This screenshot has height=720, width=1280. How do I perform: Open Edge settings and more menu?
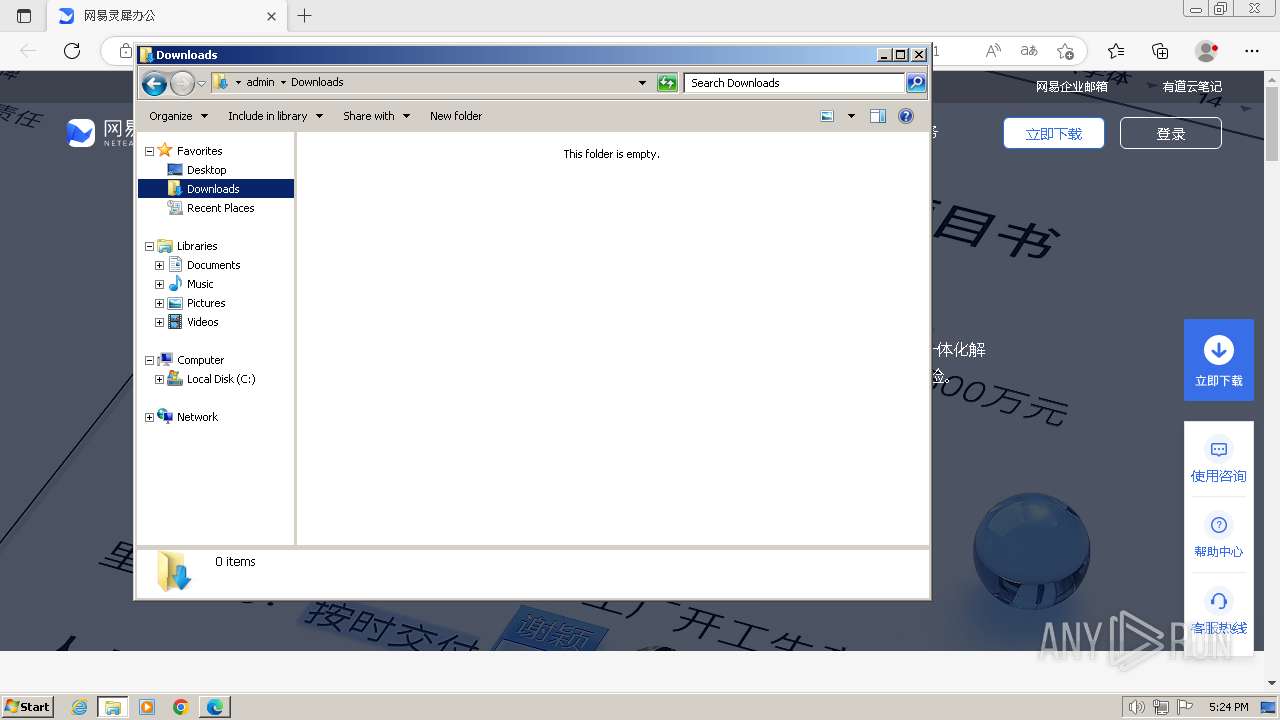1252,51
